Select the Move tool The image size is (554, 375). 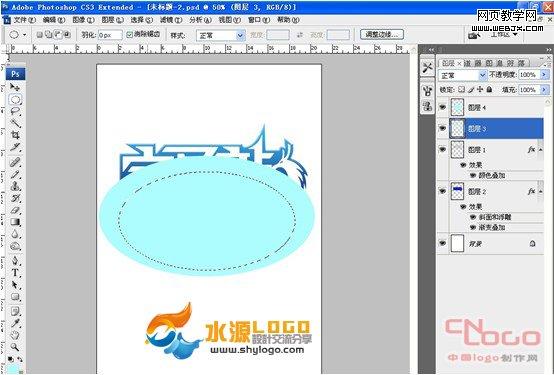15,87
